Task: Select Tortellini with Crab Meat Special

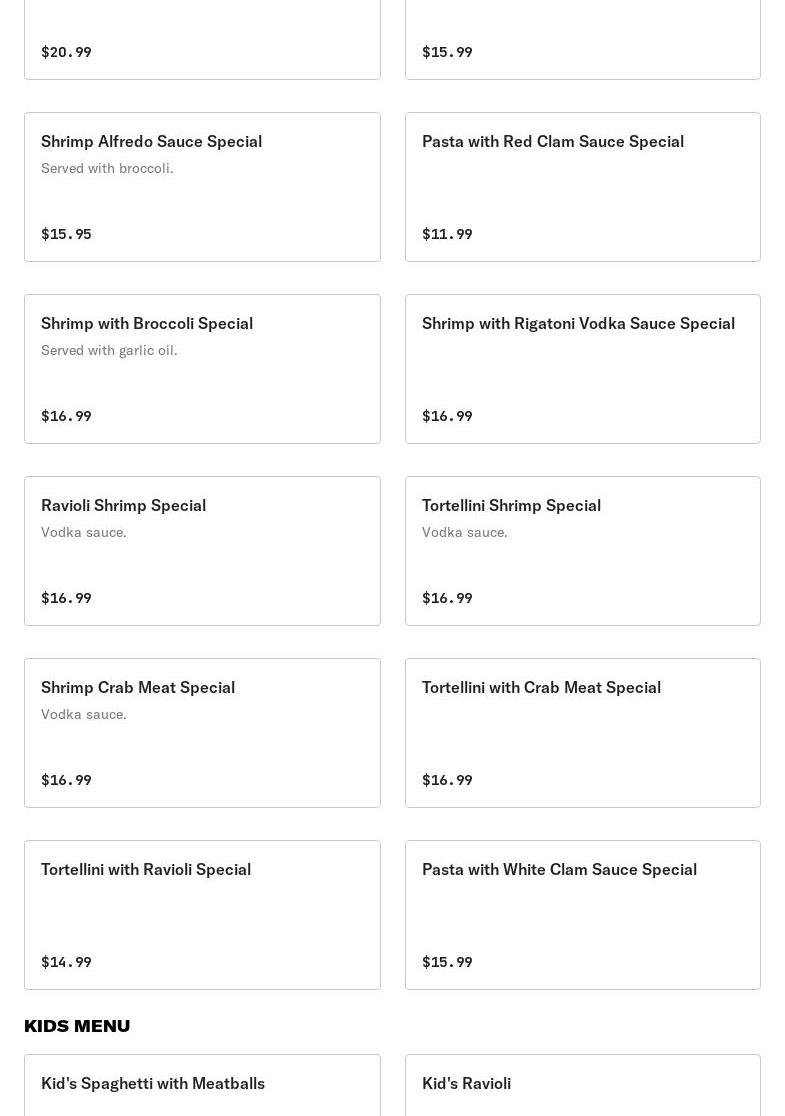Action: 582,733
